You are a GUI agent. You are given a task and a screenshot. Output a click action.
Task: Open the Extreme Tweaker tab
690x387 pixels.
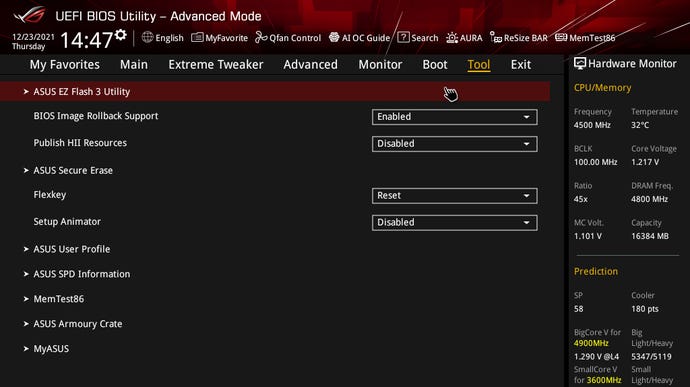click(x=216, y=65)
